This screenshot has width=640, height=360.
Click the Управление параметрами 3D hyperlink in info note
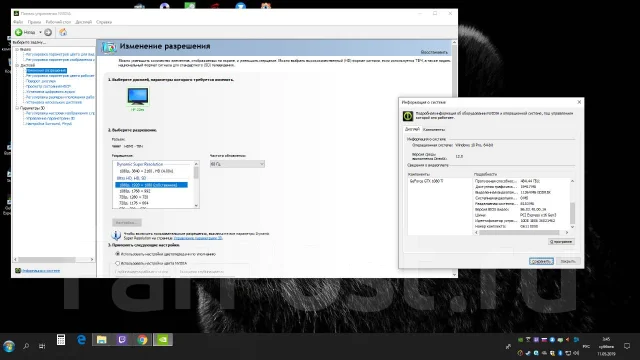(x=198, y=238)
